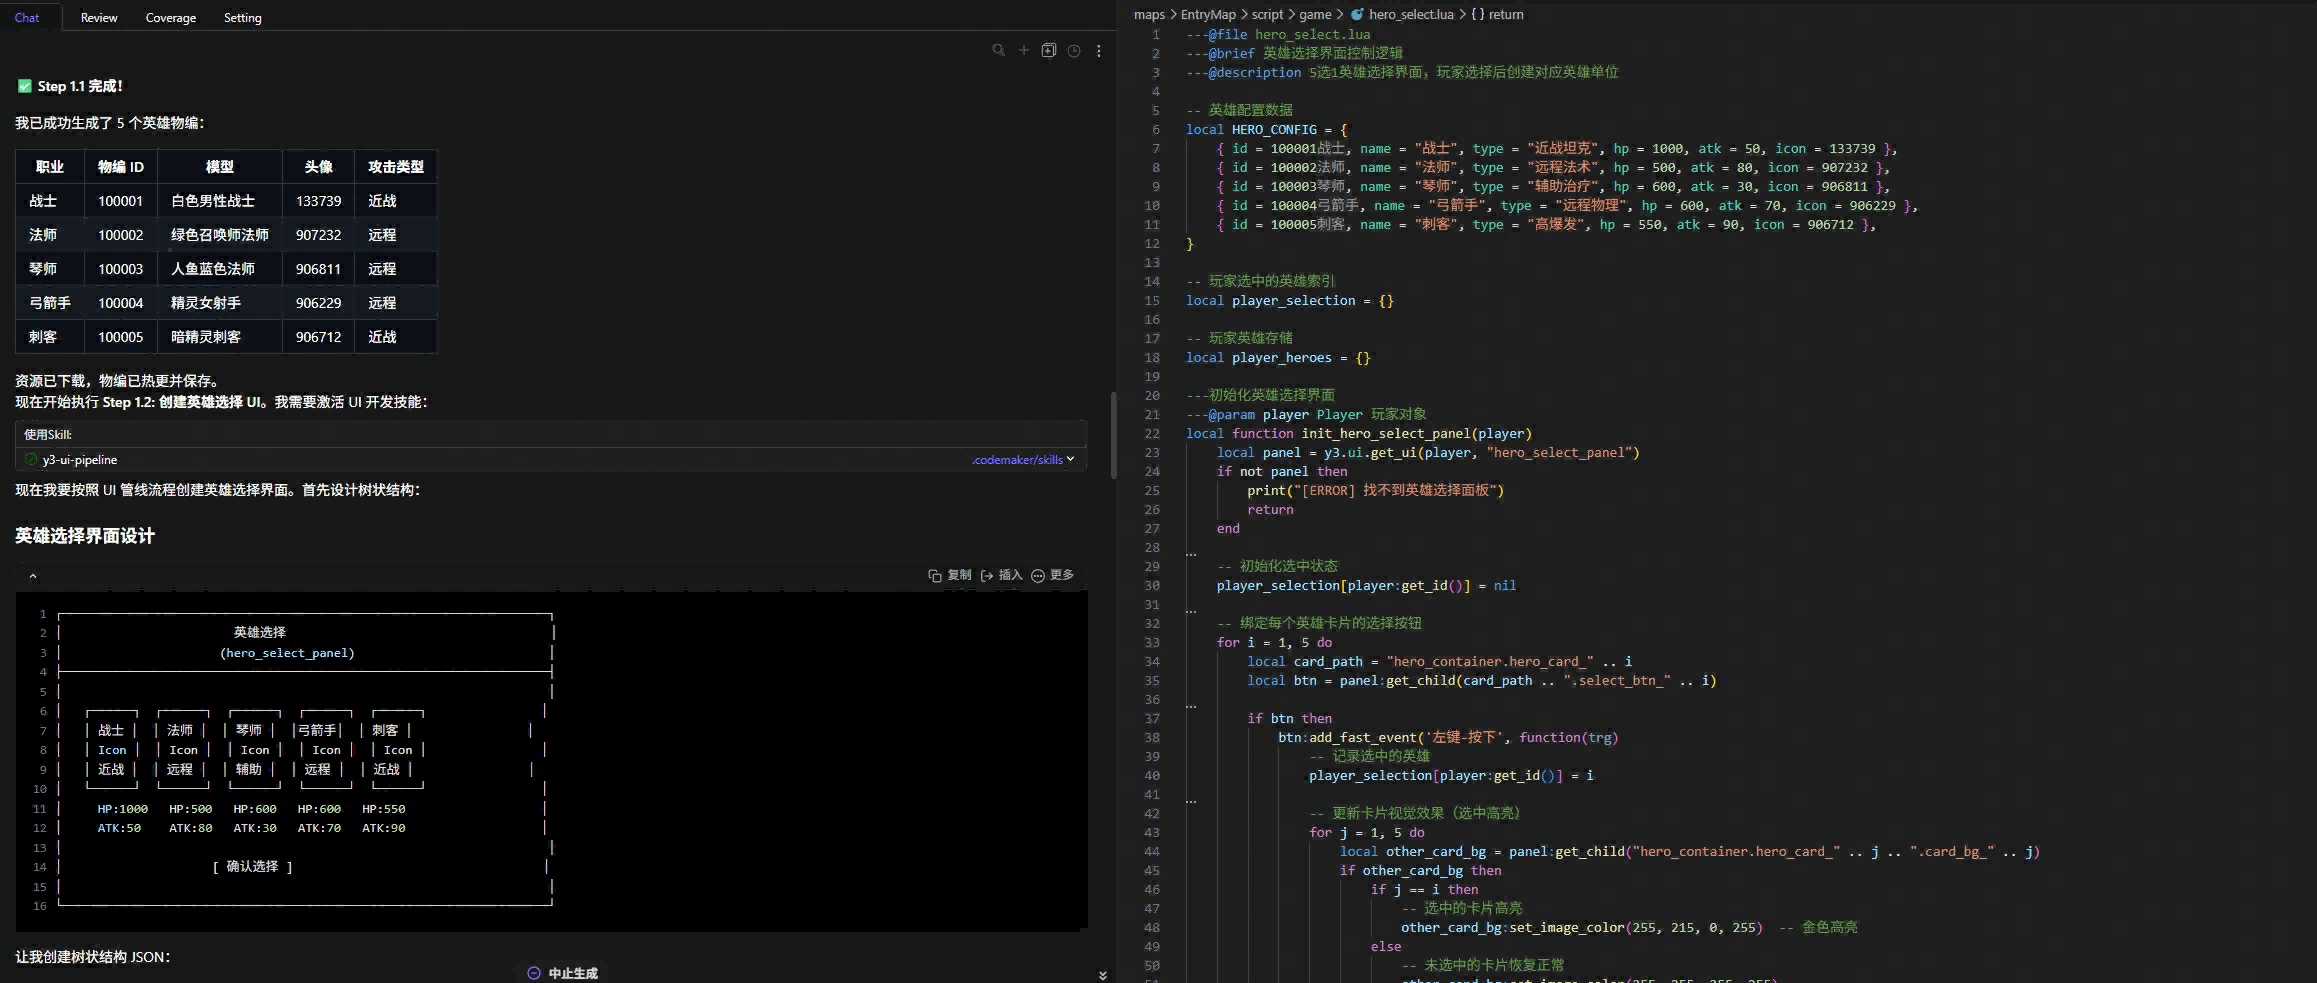Click the search magnifier icon in chat header

pyautogui.click(x=998, y=50)
